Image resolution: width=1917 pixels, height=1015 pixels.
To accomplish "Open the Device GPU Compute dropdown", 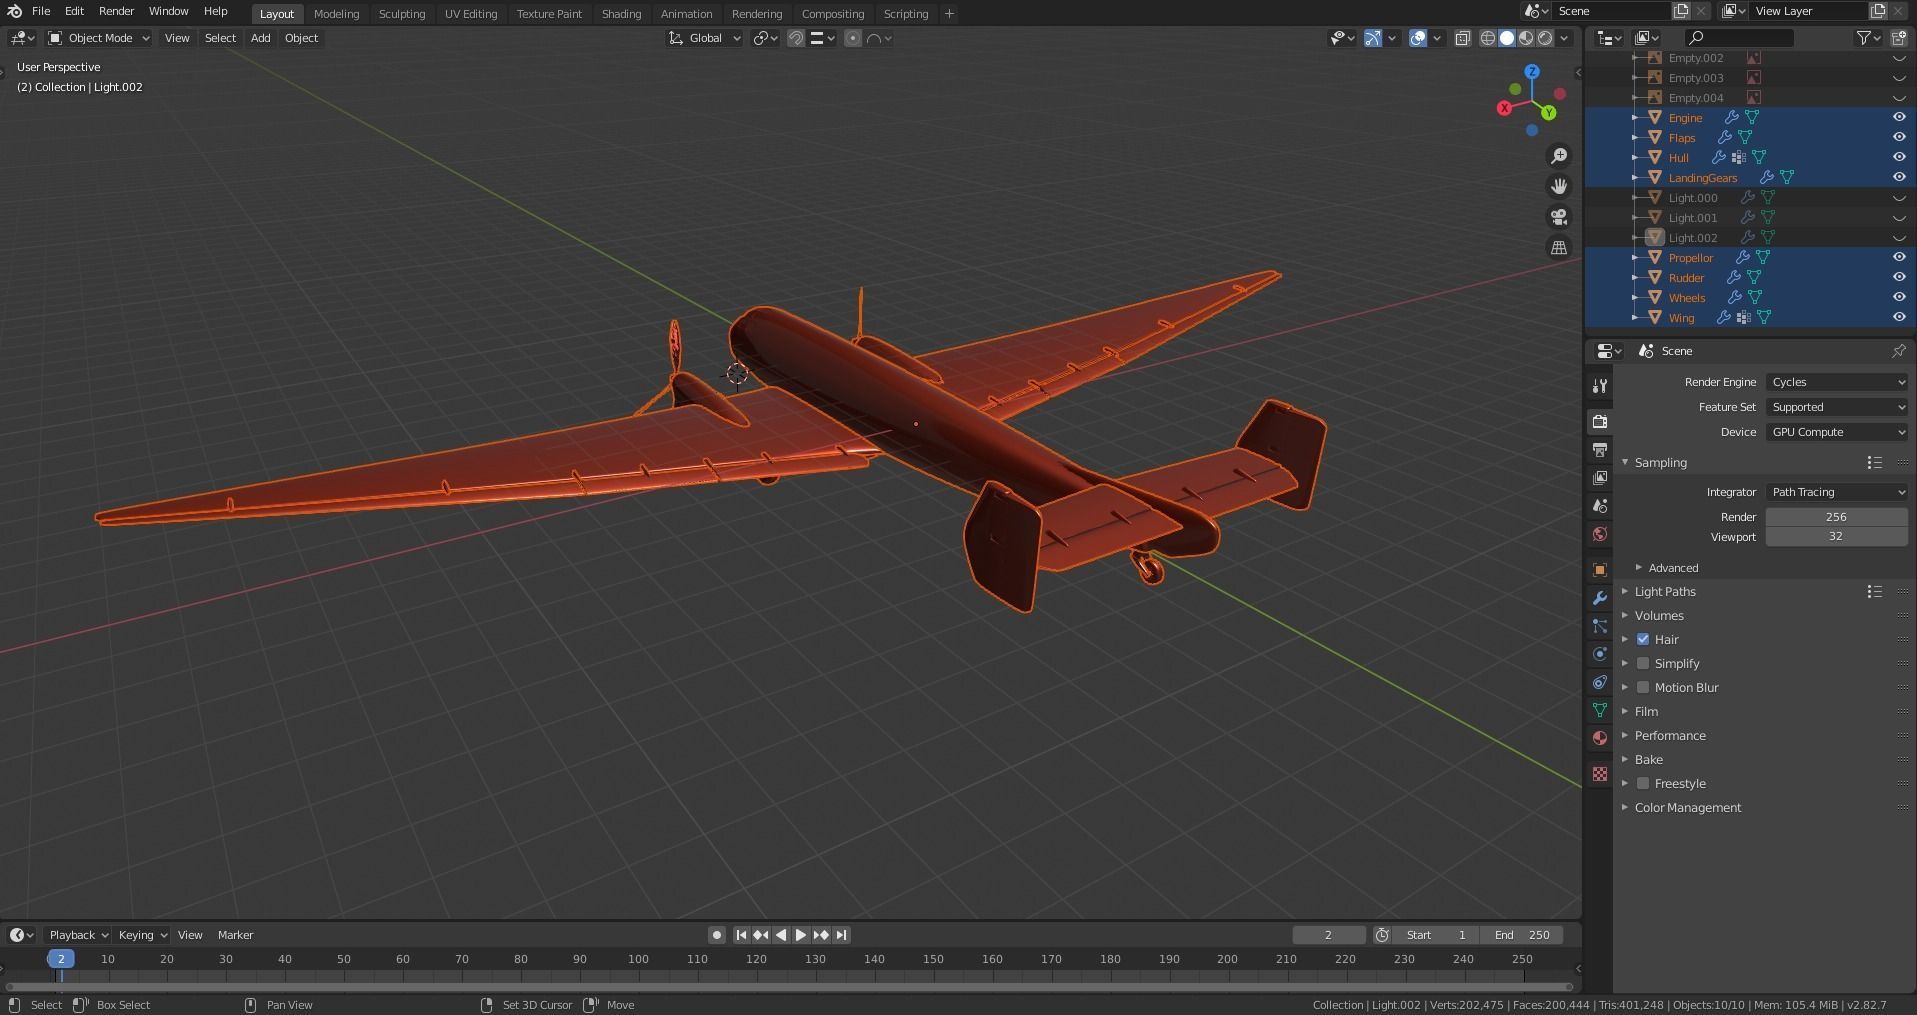I will [1837, 432].
